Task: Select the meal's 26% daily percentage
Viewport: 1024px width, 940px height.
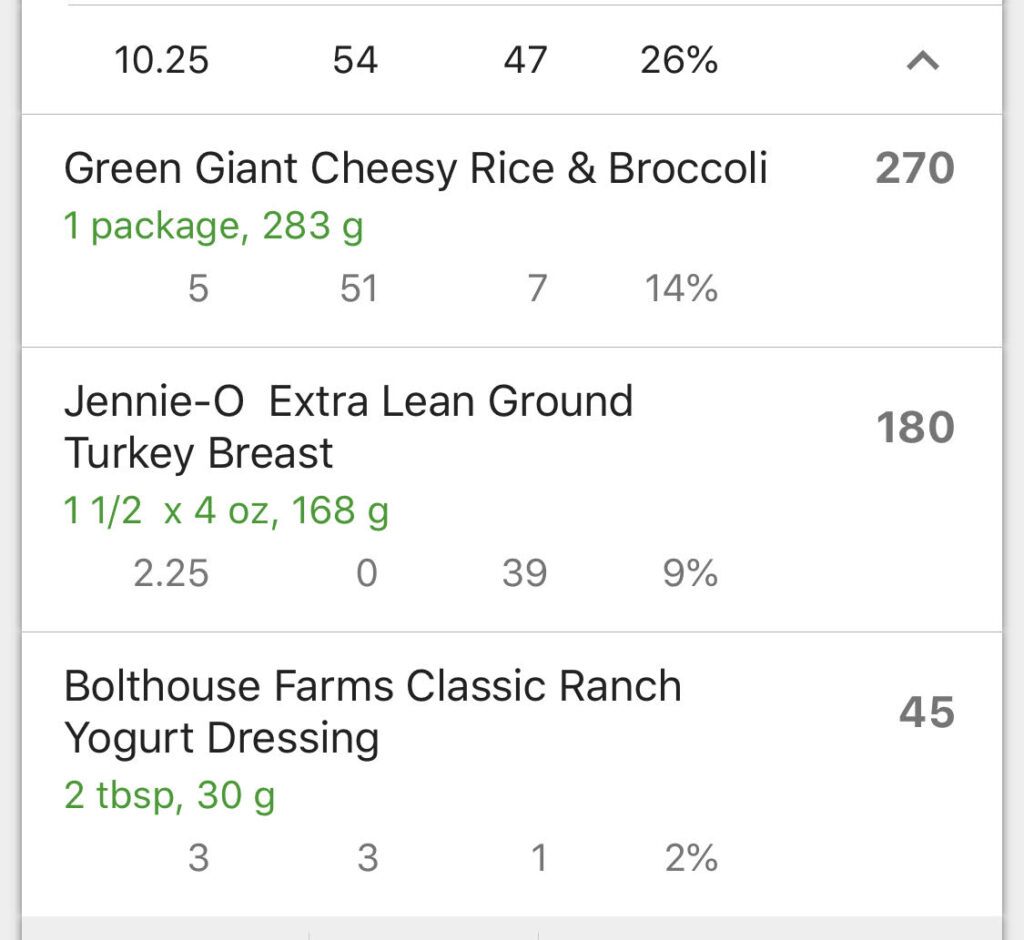Action: pos(679,60)
